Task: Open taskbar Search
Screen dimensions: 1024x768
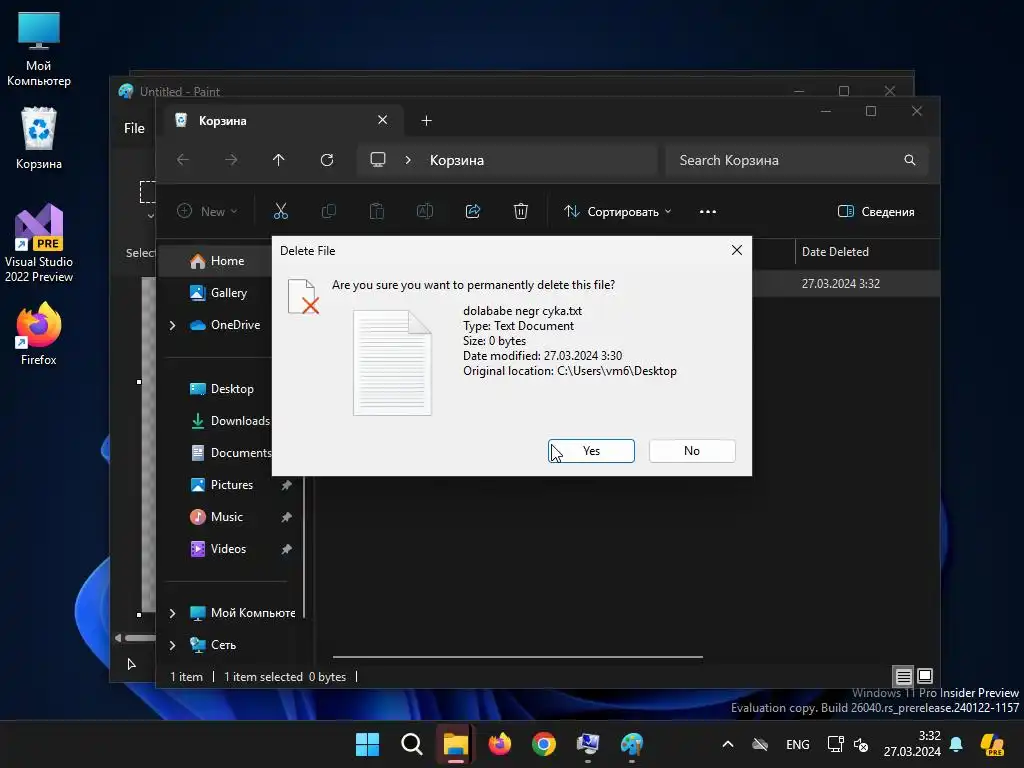Action: [x=411, y=744]
